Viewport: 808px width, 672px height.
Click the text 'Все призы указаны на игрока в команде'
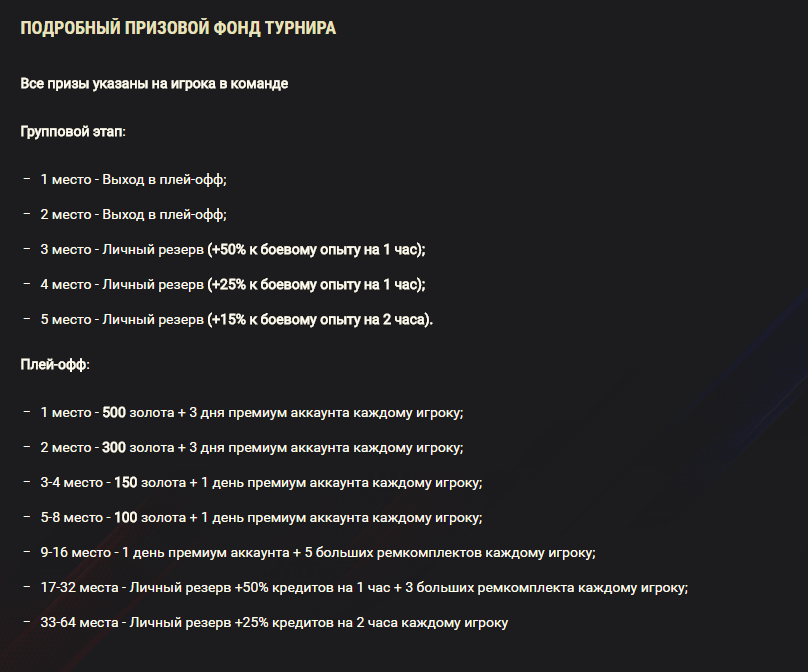point(154,83)
